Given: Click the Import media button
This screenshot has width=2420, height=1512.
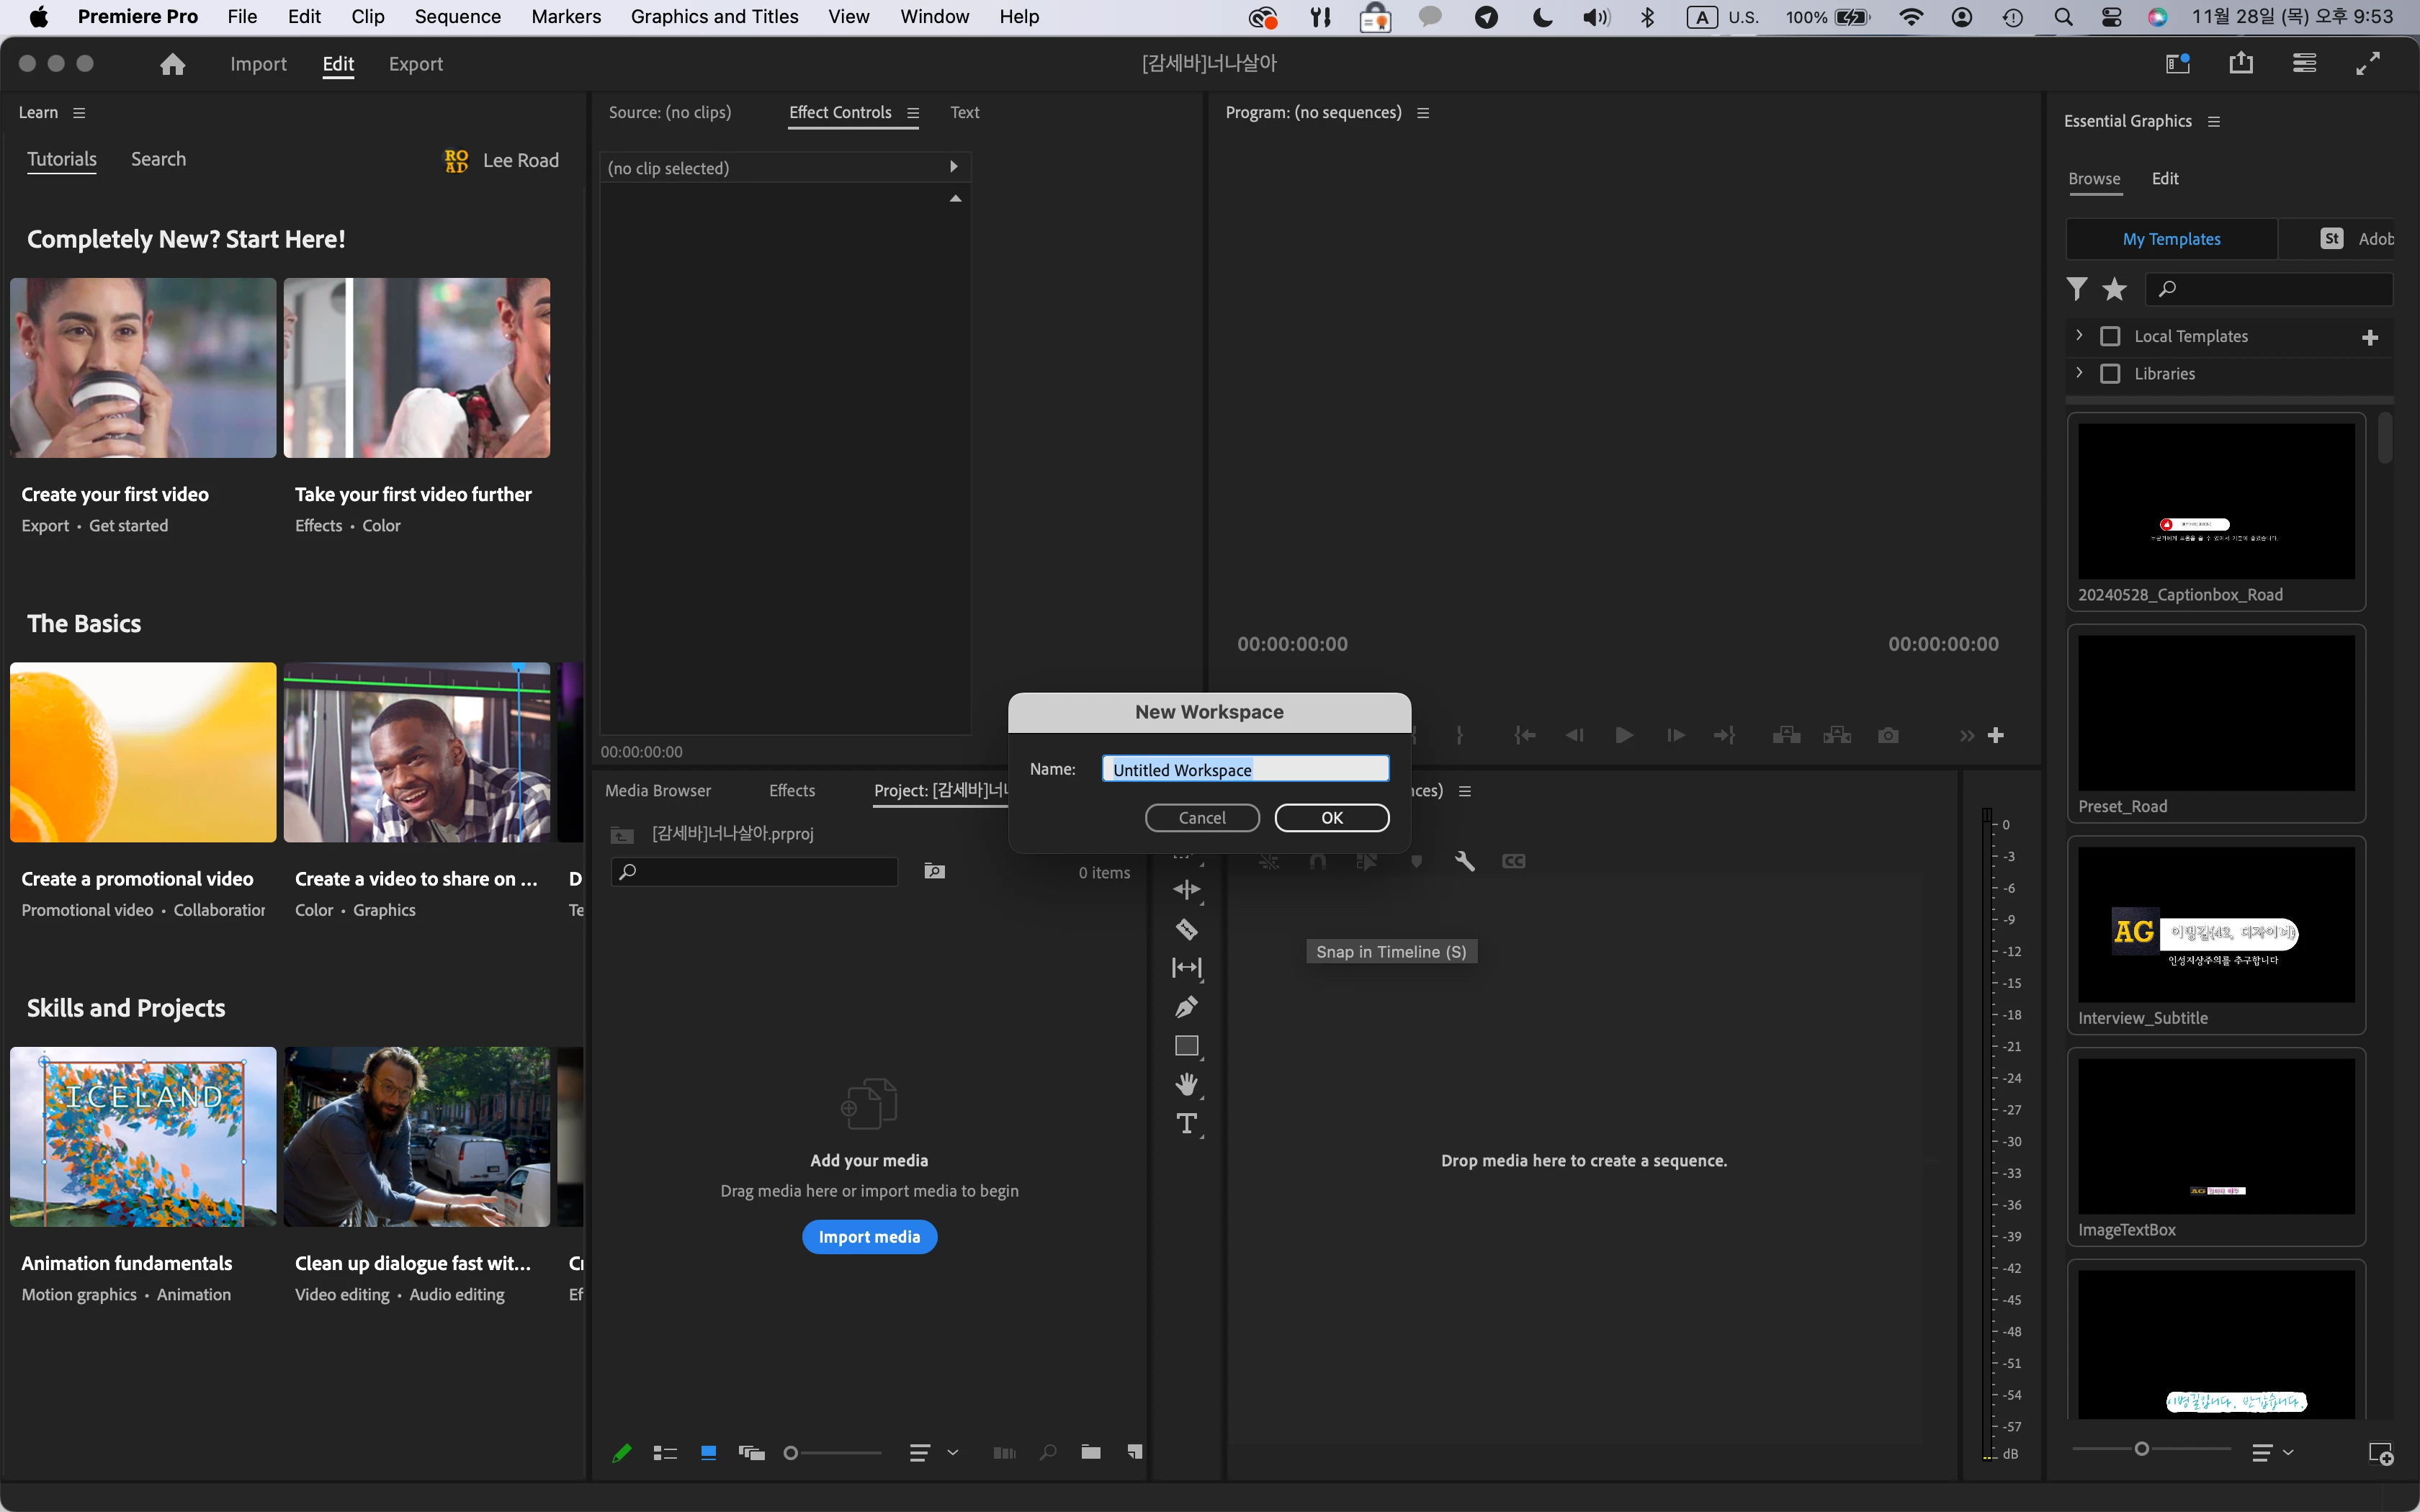Looking at the screenshot, I should coord(869,1237).
